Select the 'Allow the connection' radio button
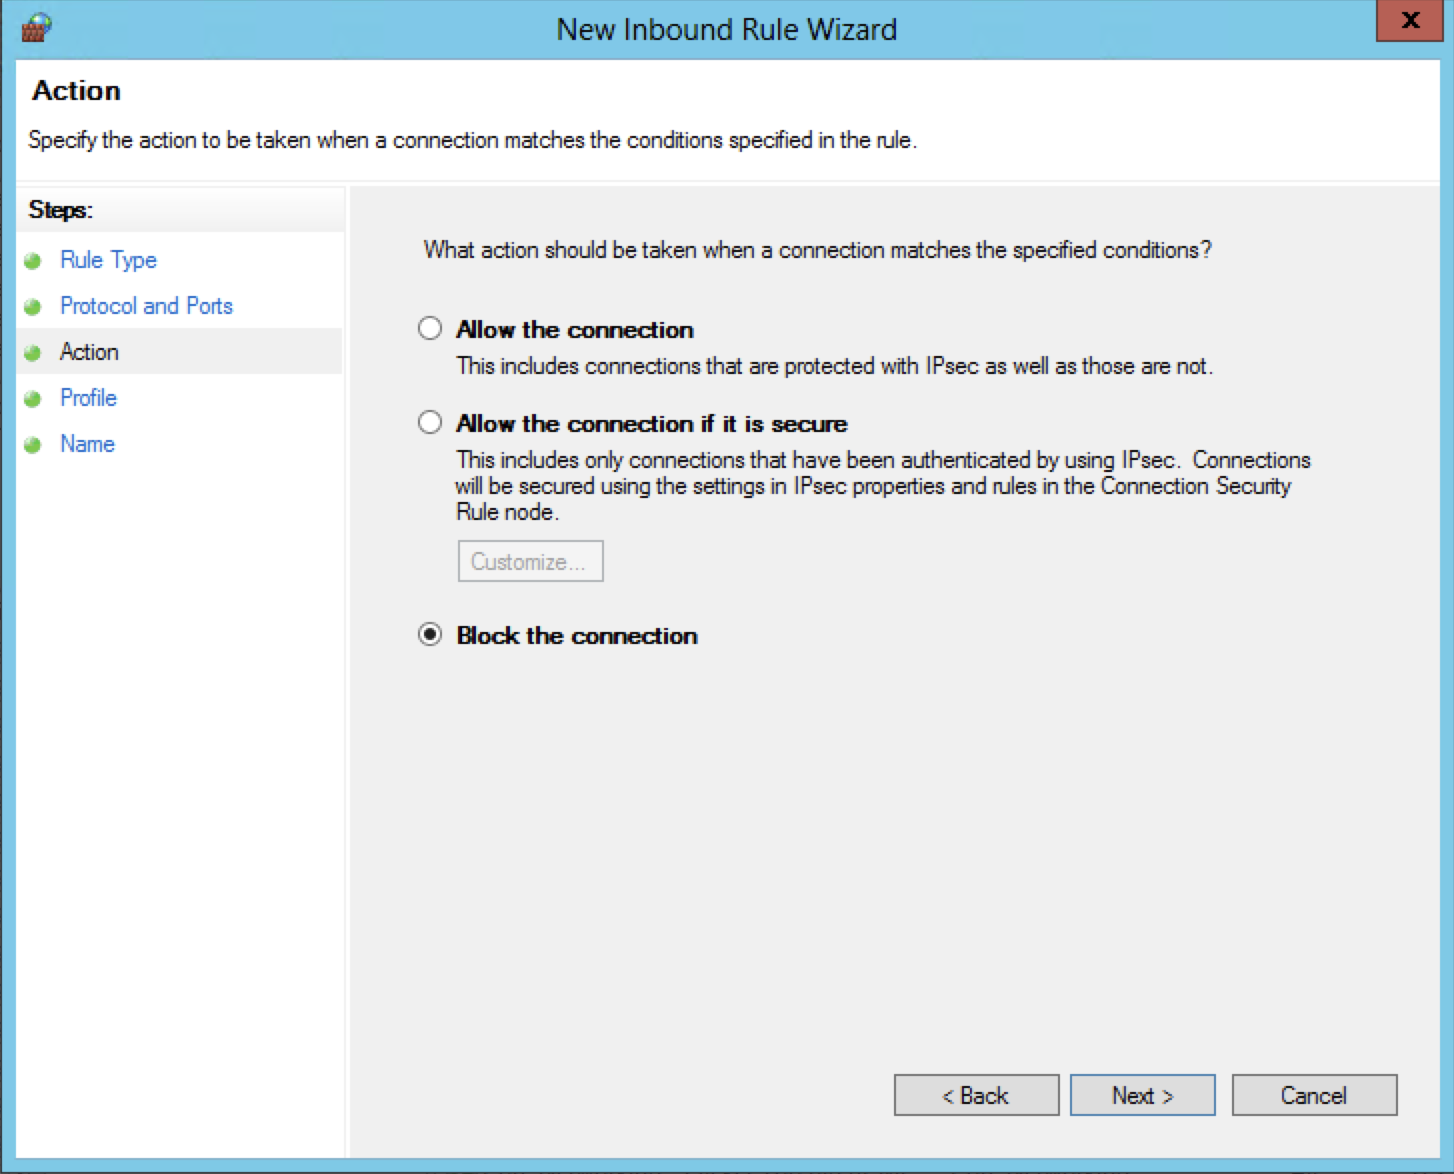This screenshot has height=1174, width=1454. (x=430, y=329)
